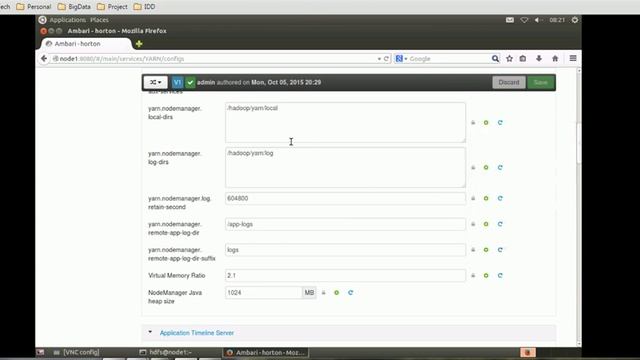Click the green override icon for log.retain-second row
640x360 pixels.
(486, 198)
